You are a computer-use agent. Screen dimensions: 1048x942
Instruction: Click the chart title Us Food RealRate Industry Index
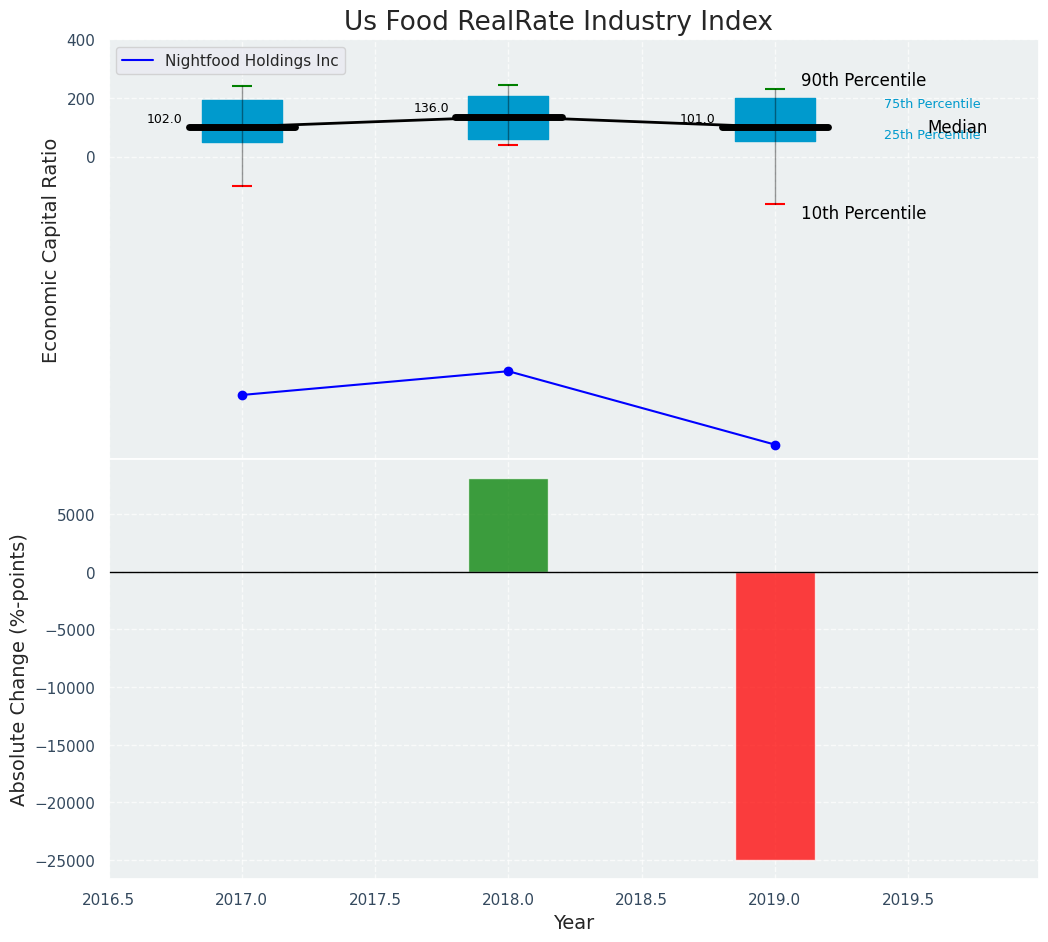coord(558,22)
